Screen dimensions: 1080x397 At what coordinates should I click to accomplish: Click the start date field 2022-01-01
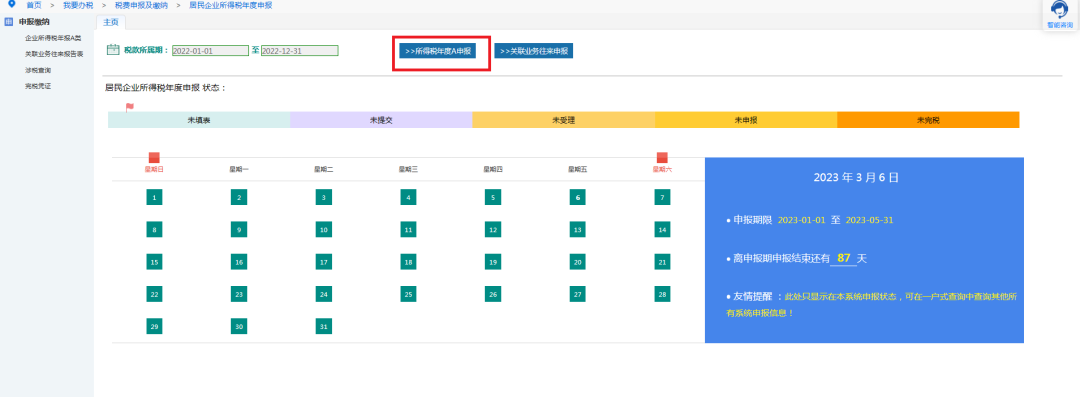(210, 50)
